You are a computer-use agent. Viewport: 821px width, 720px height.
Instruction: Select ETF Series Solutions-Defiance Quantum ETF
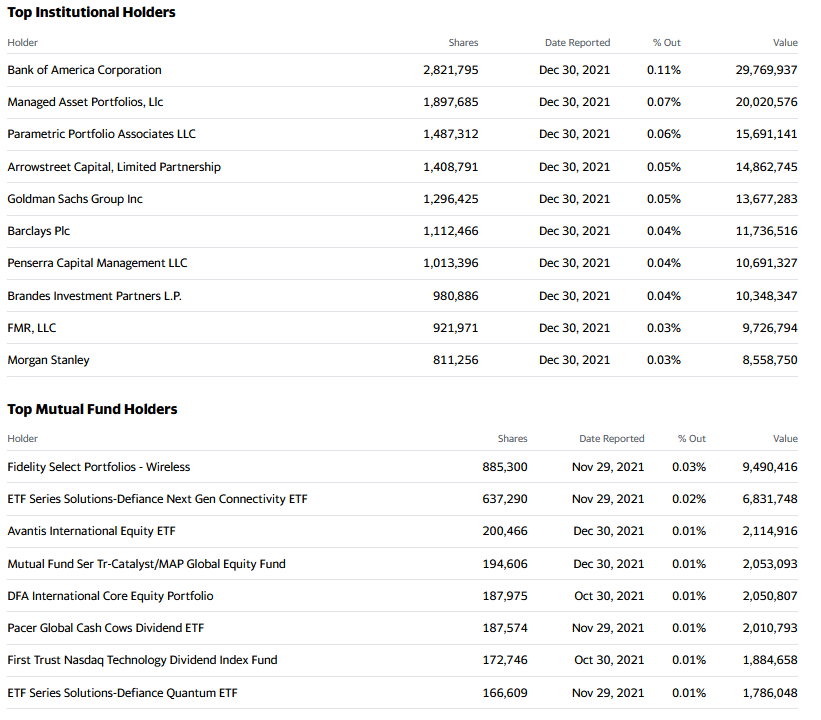[x=123, y=693]
